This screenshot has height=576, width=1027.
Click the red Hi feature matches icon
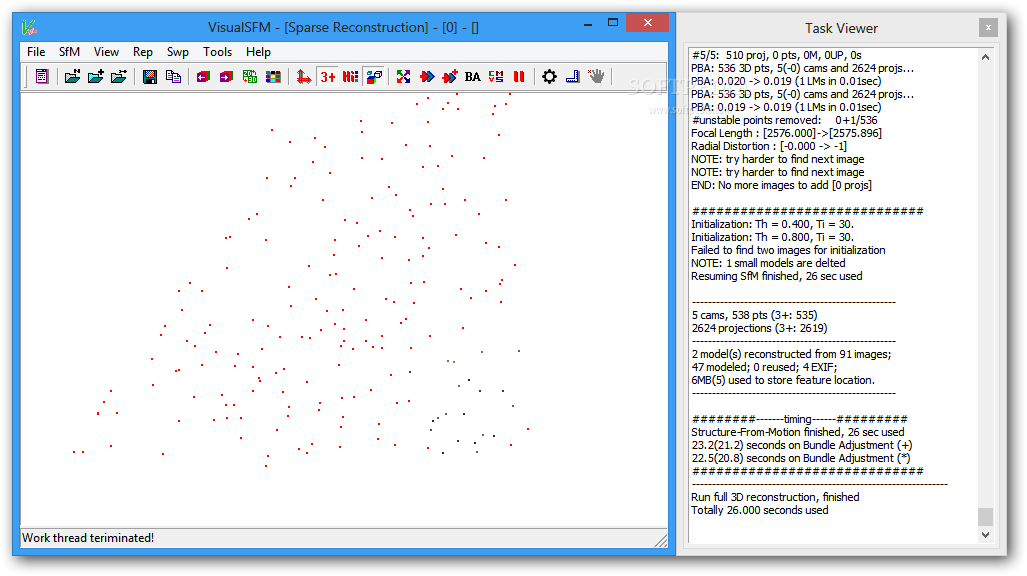point(350,77)
